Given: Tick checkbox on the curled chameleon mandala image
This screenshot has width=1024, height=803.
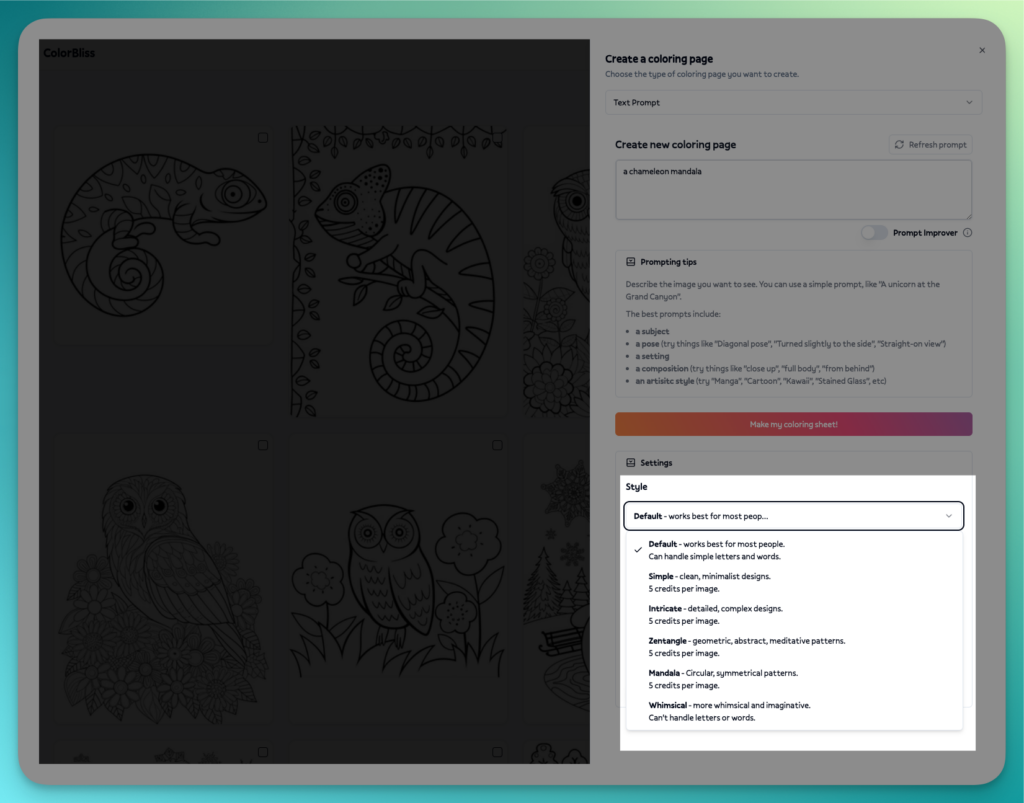Looking at the screenshot, I should point(263,138).
